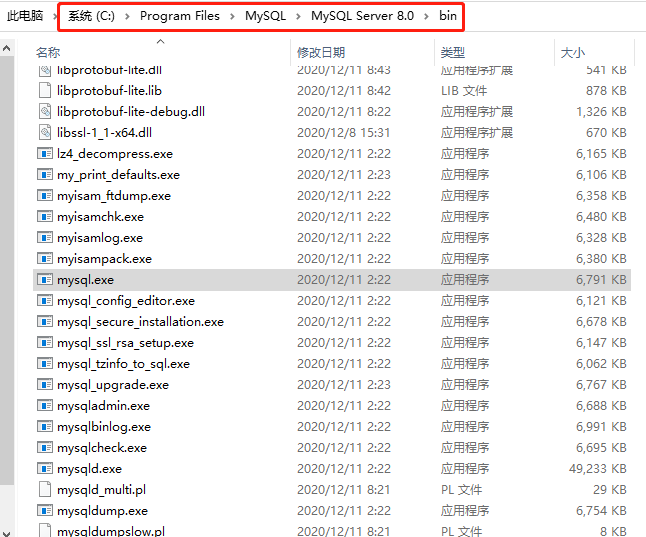
Task: Click the lz4_decompress.exe application icon
Action: pyautogui.click(x=44, y=153)
